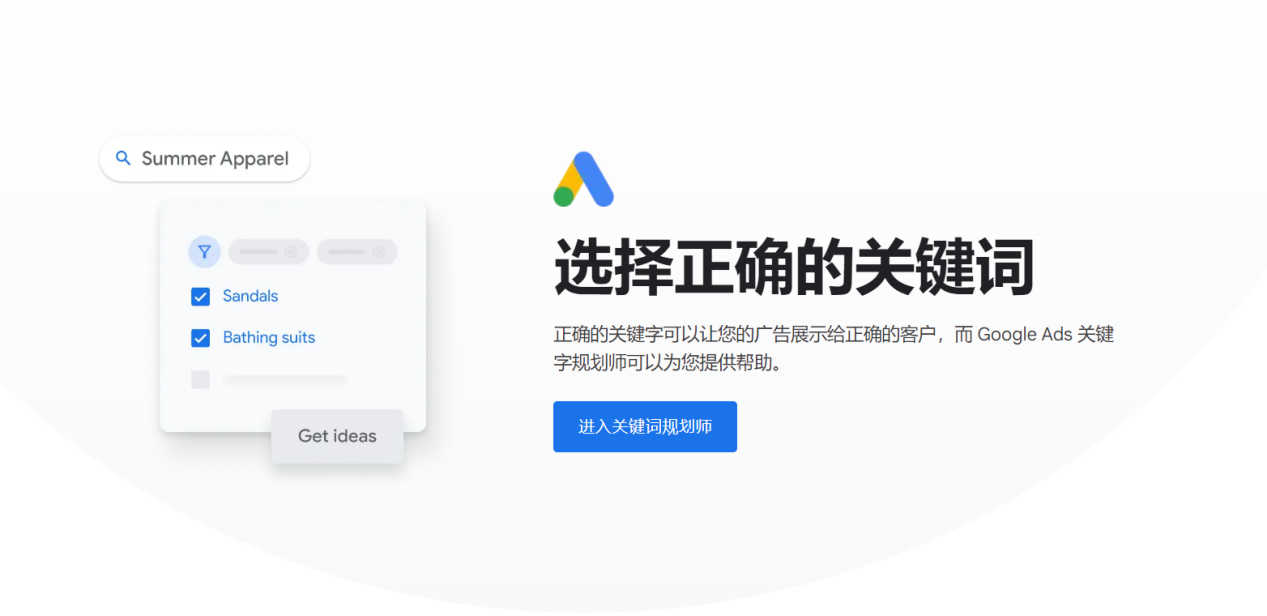Click the blue funnel filter icon
Image resolution: width=1267 pixels, height=616 pixels.
pos(204,252)
